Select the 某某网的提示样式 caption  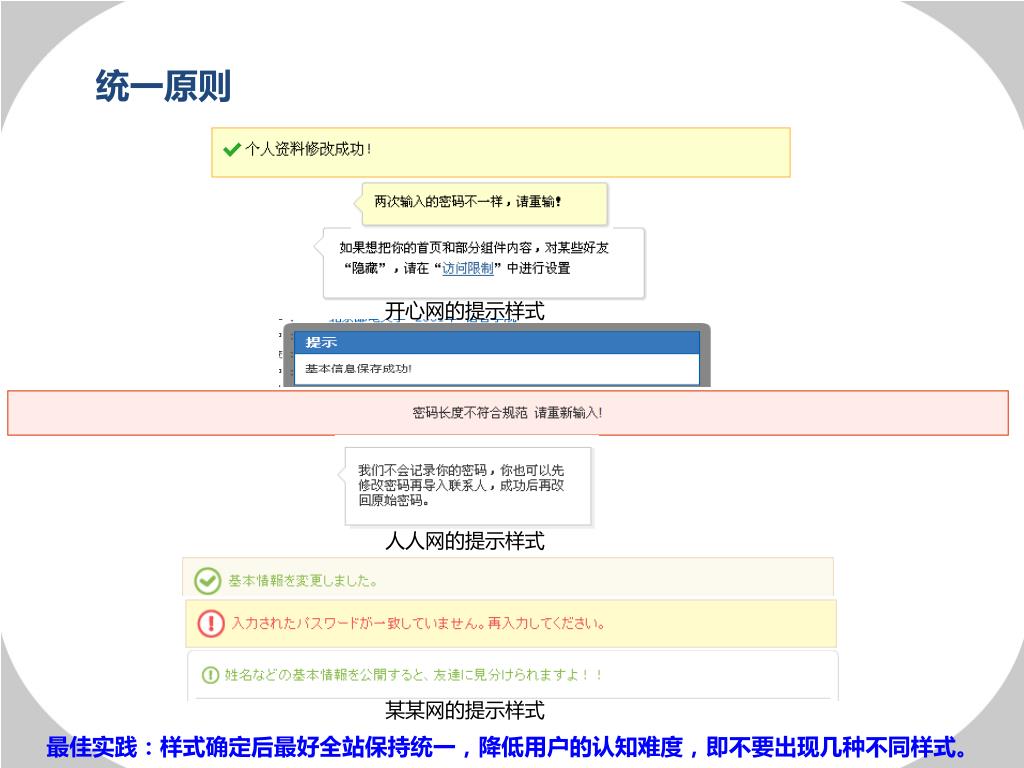465,711
